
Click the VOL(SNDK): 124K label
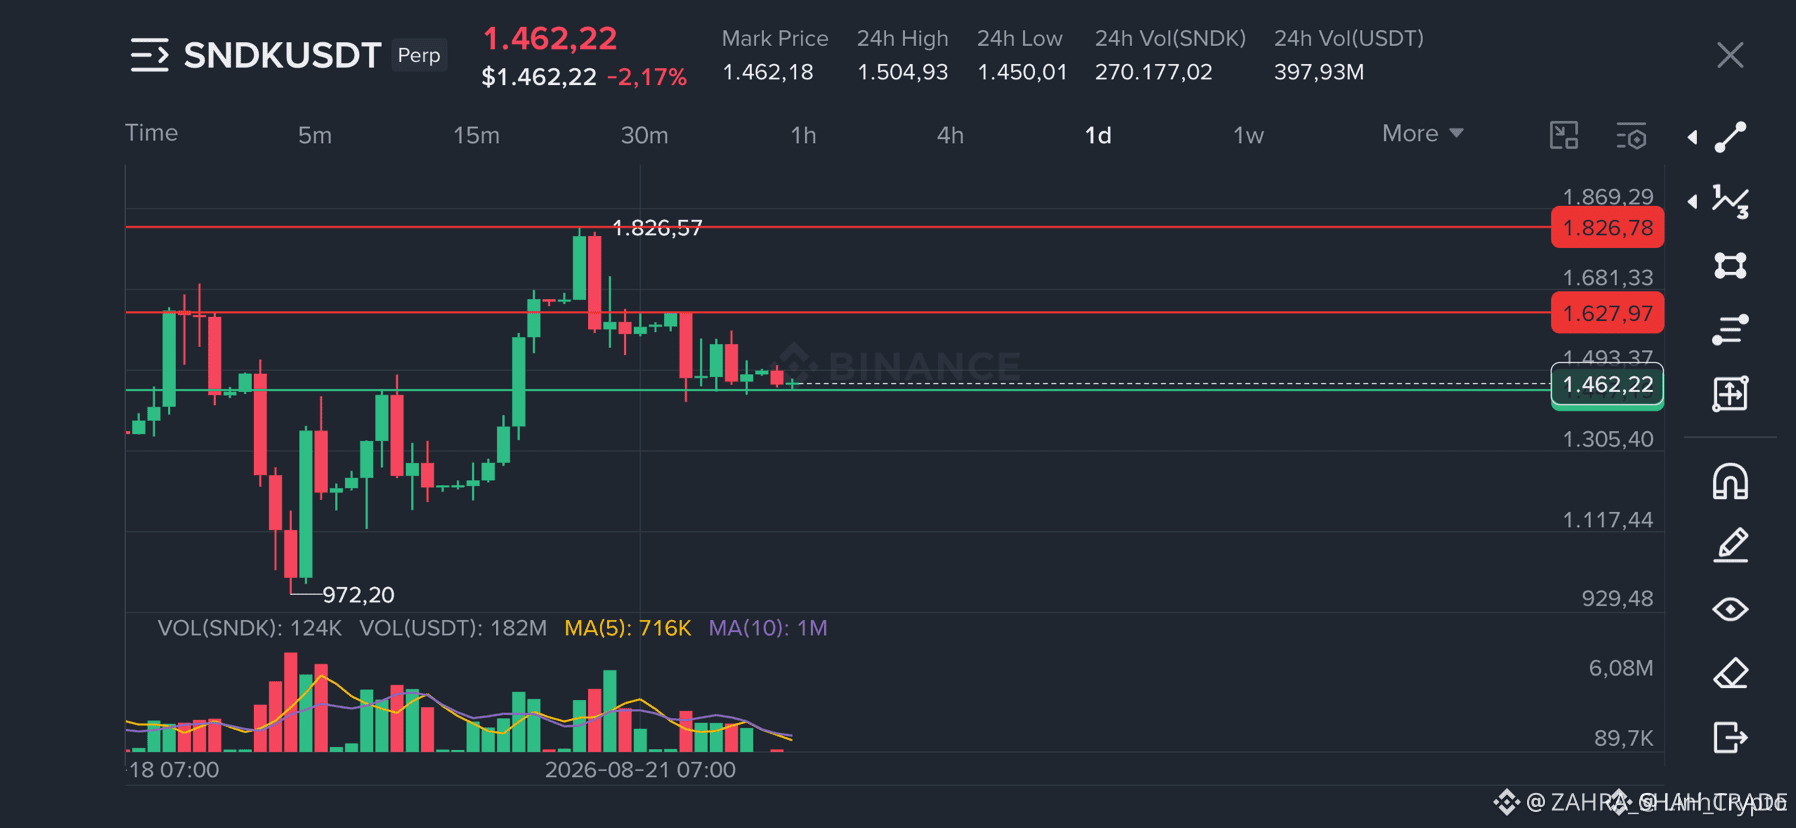point(249,628)
